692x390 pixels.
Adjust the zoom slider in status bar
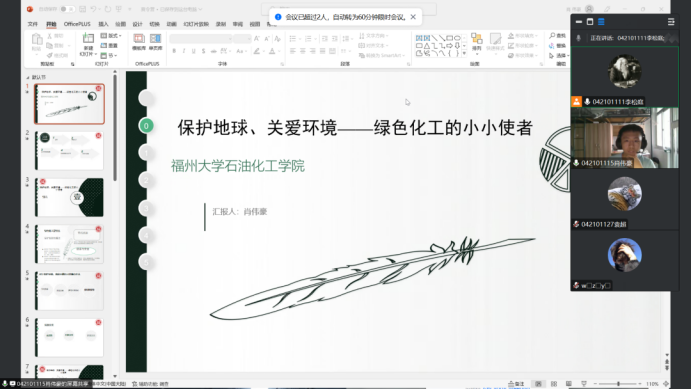(x=618, y=384)
